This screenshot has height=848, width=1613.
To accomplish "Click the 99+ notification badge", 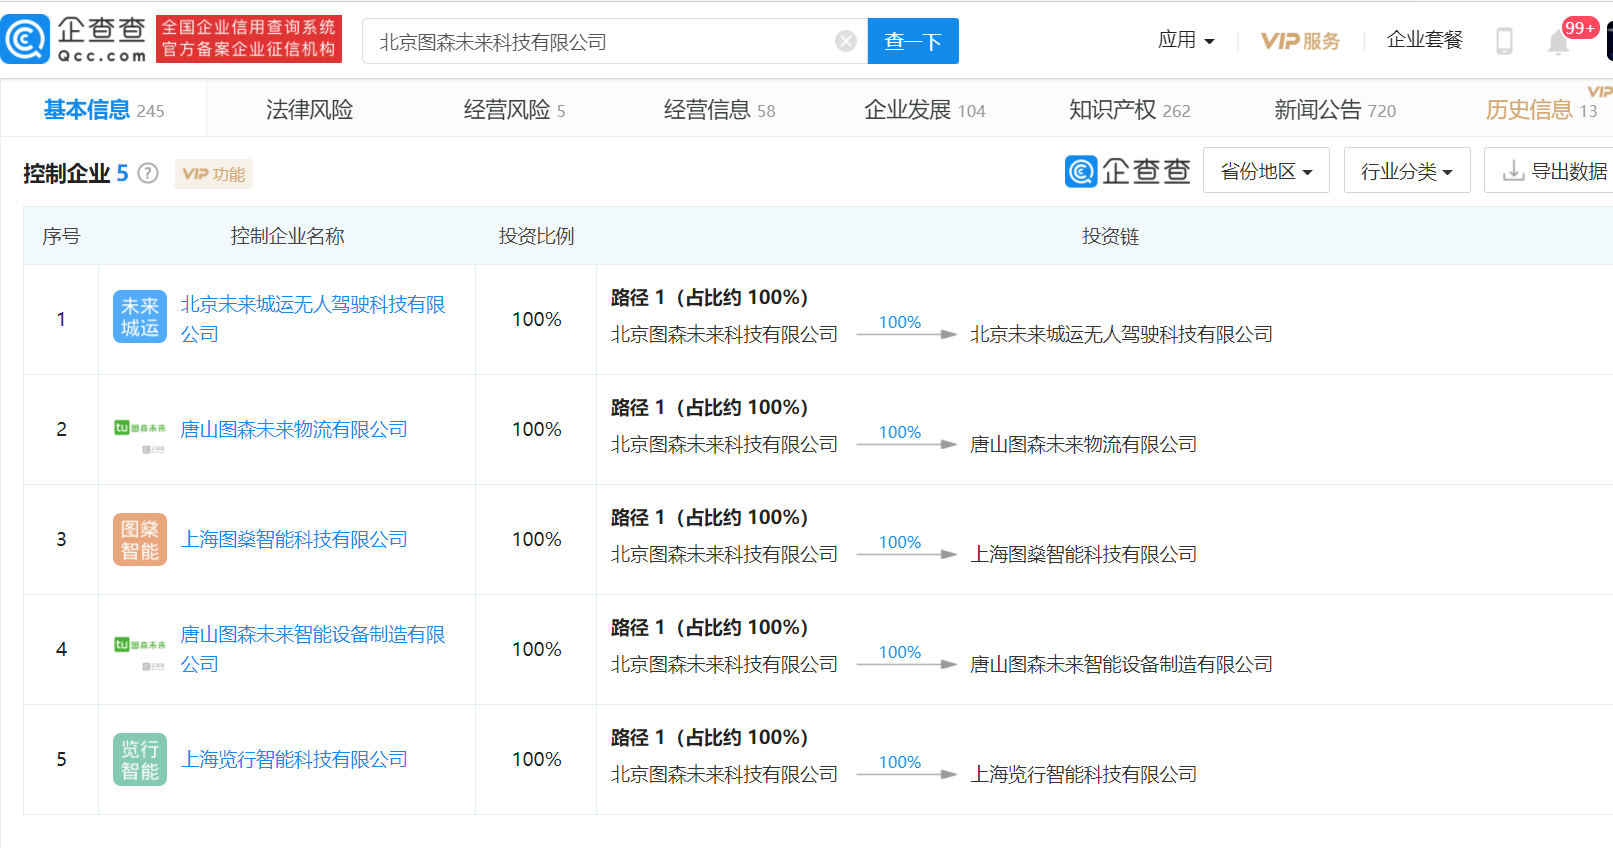I will tap(1580, 28).
